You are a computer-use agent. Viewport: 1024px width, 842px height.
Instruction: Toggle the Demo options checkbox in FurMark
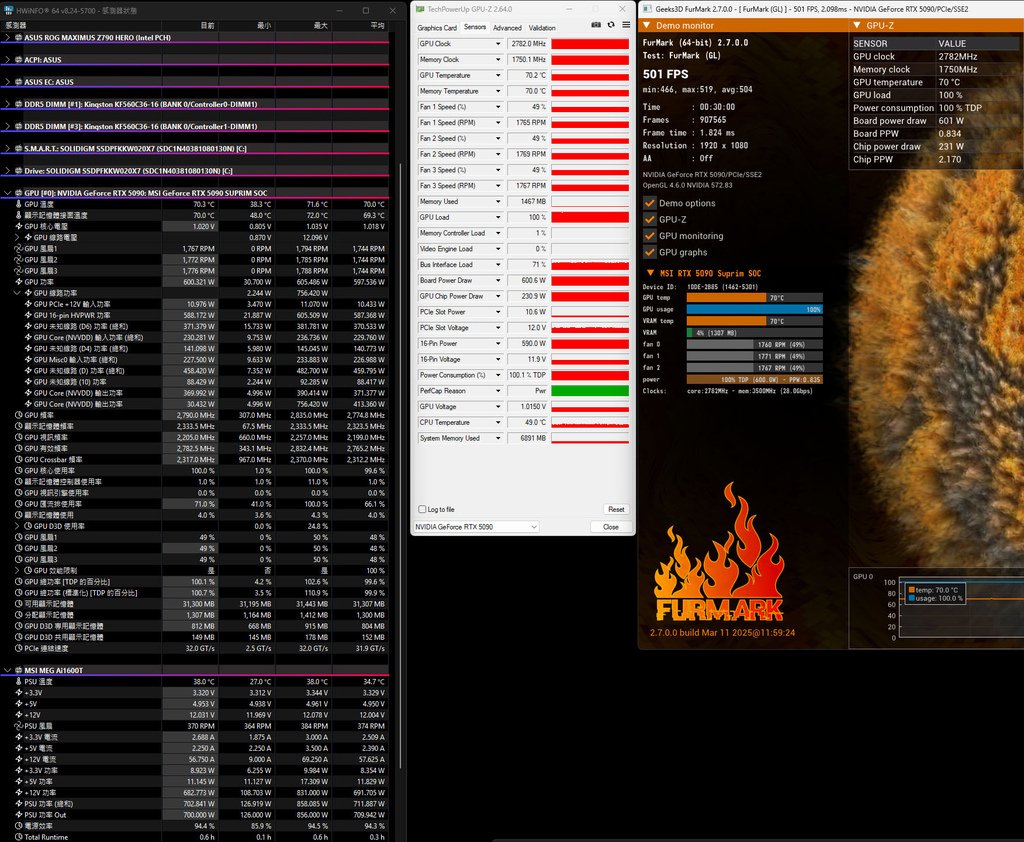650,203
